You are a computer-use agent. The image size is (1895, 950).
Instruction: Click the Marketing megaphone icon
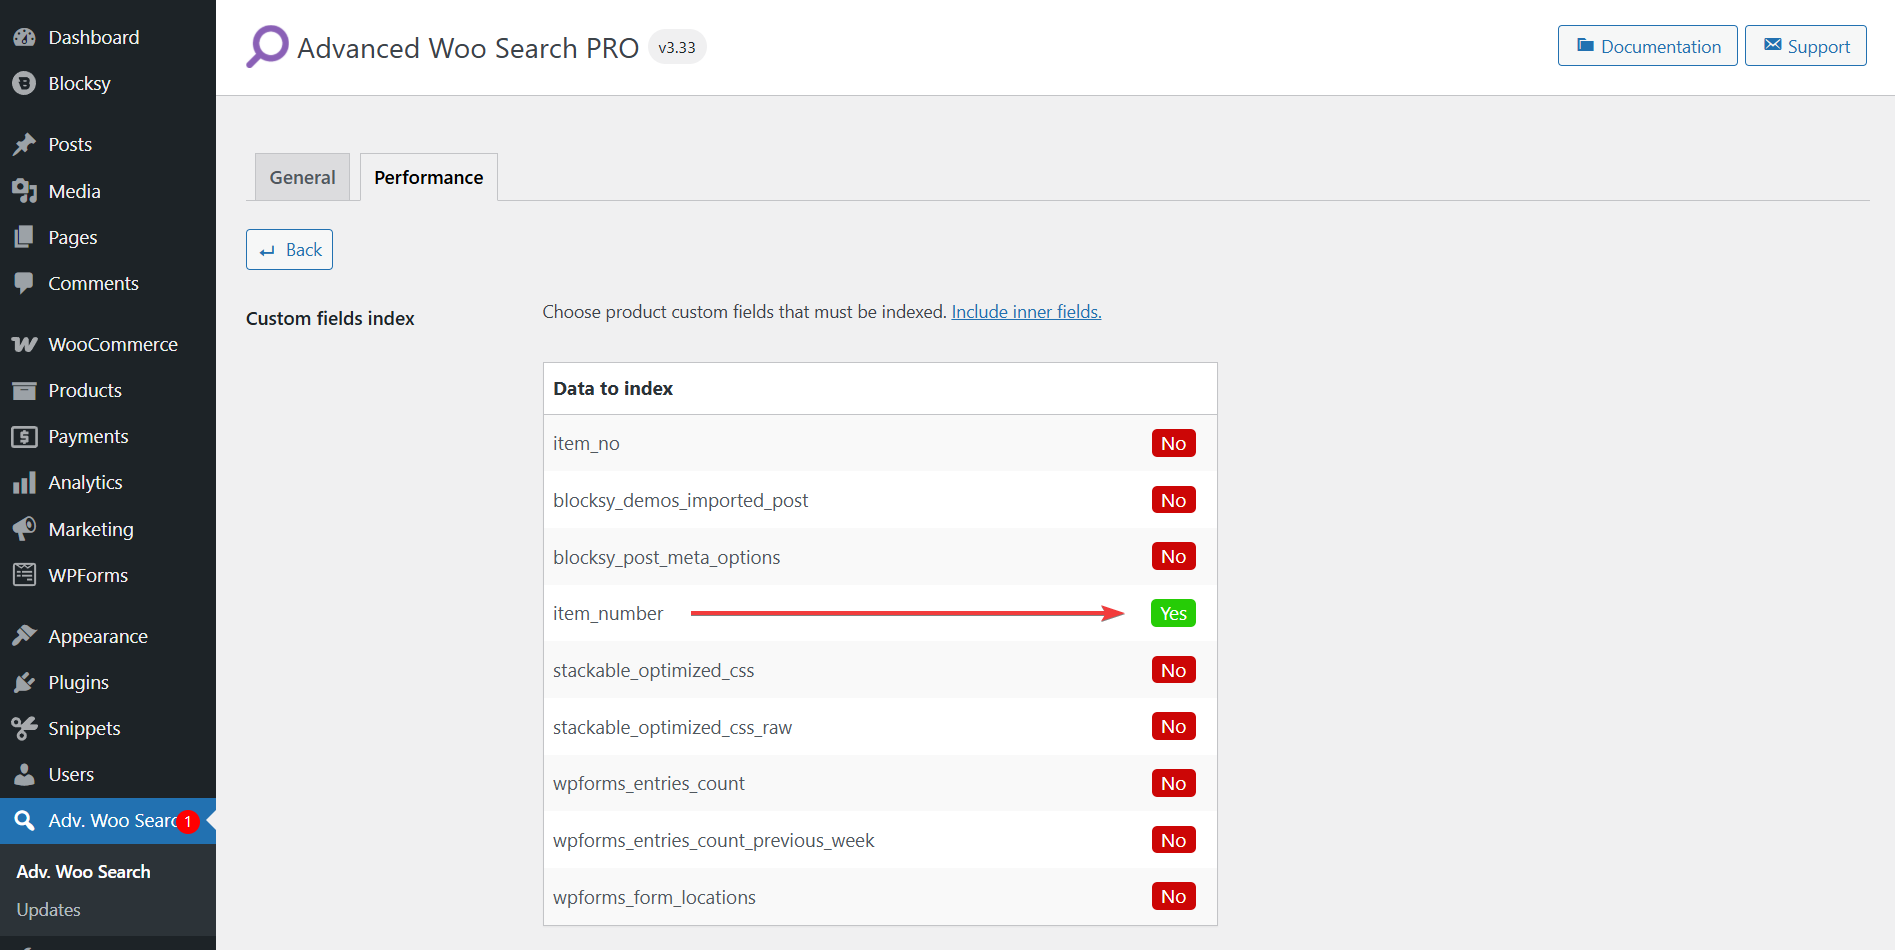[24, 529]
